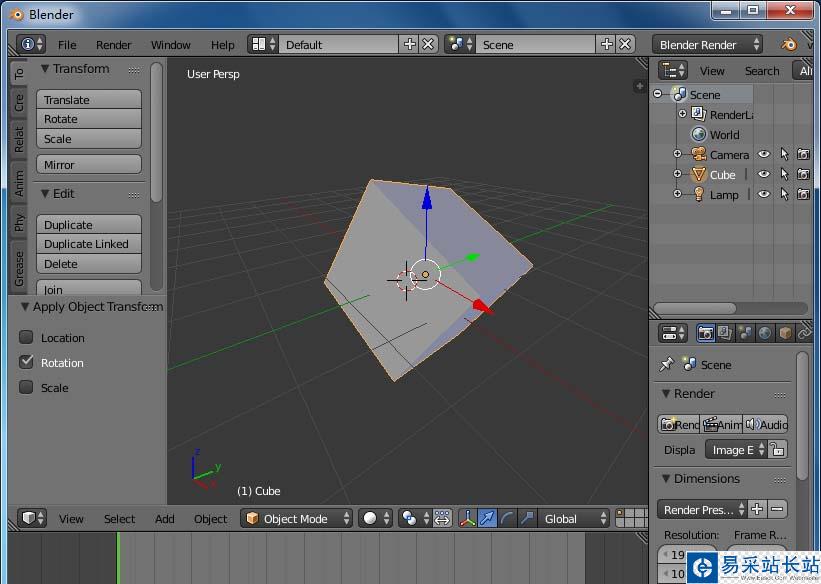Select the World item in outliner
This screenshot has height=584, width=821.
[x=724, y=134]
